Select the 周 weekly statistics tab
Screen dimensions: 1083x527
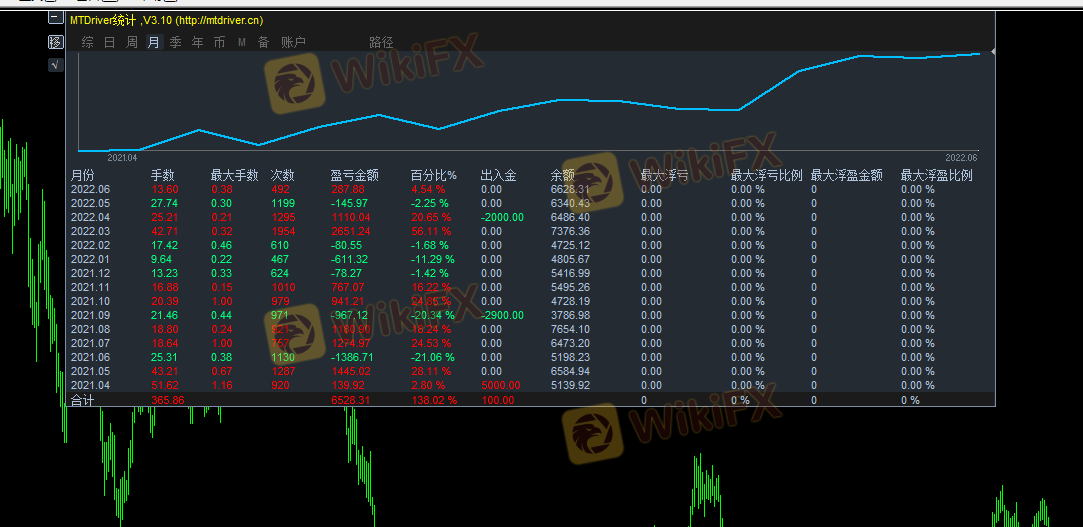click(x=131, y=42)
